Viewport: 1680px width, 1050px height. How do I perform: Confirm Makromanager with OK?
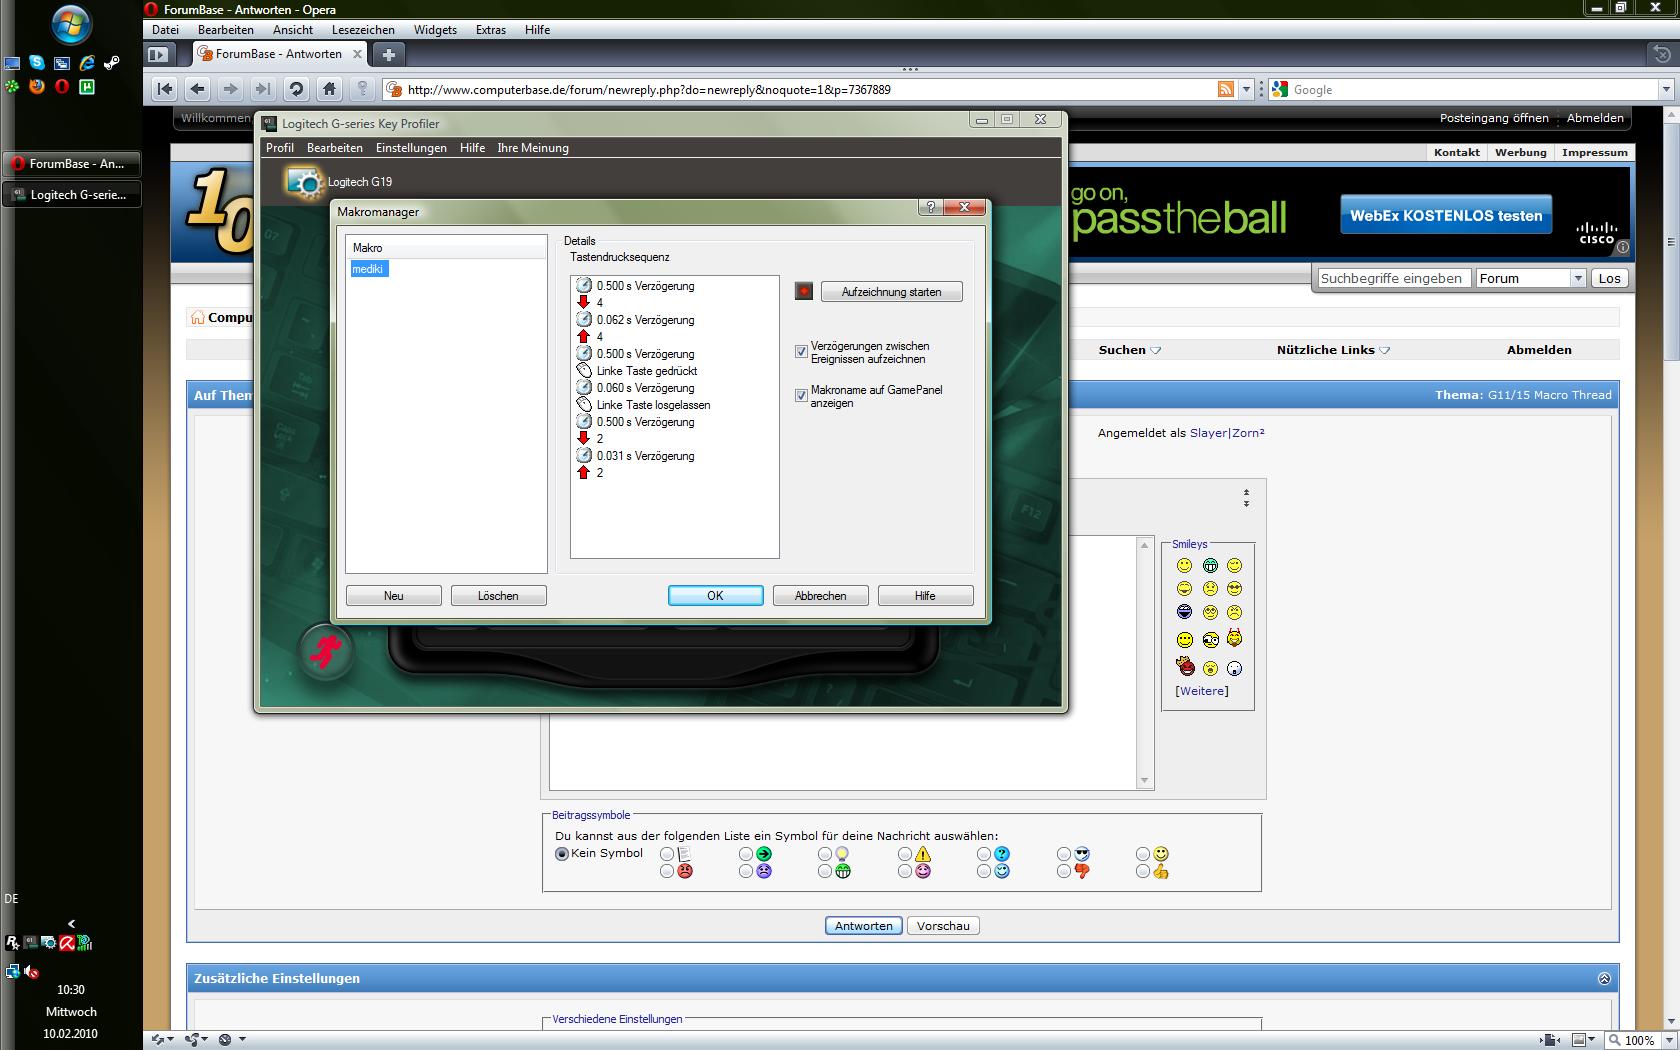(715, 596)
